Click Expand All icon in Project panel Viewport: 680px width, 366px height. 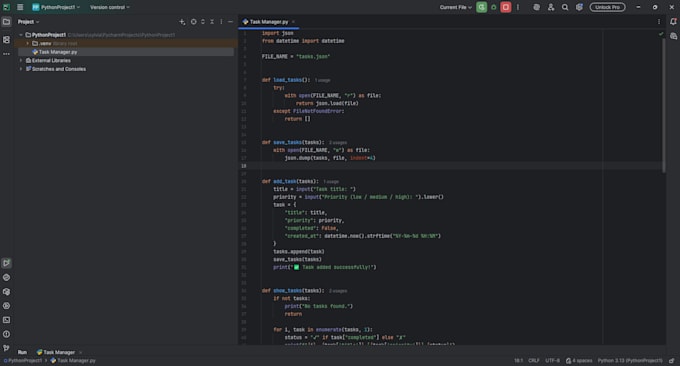click(x=203, y=22)
